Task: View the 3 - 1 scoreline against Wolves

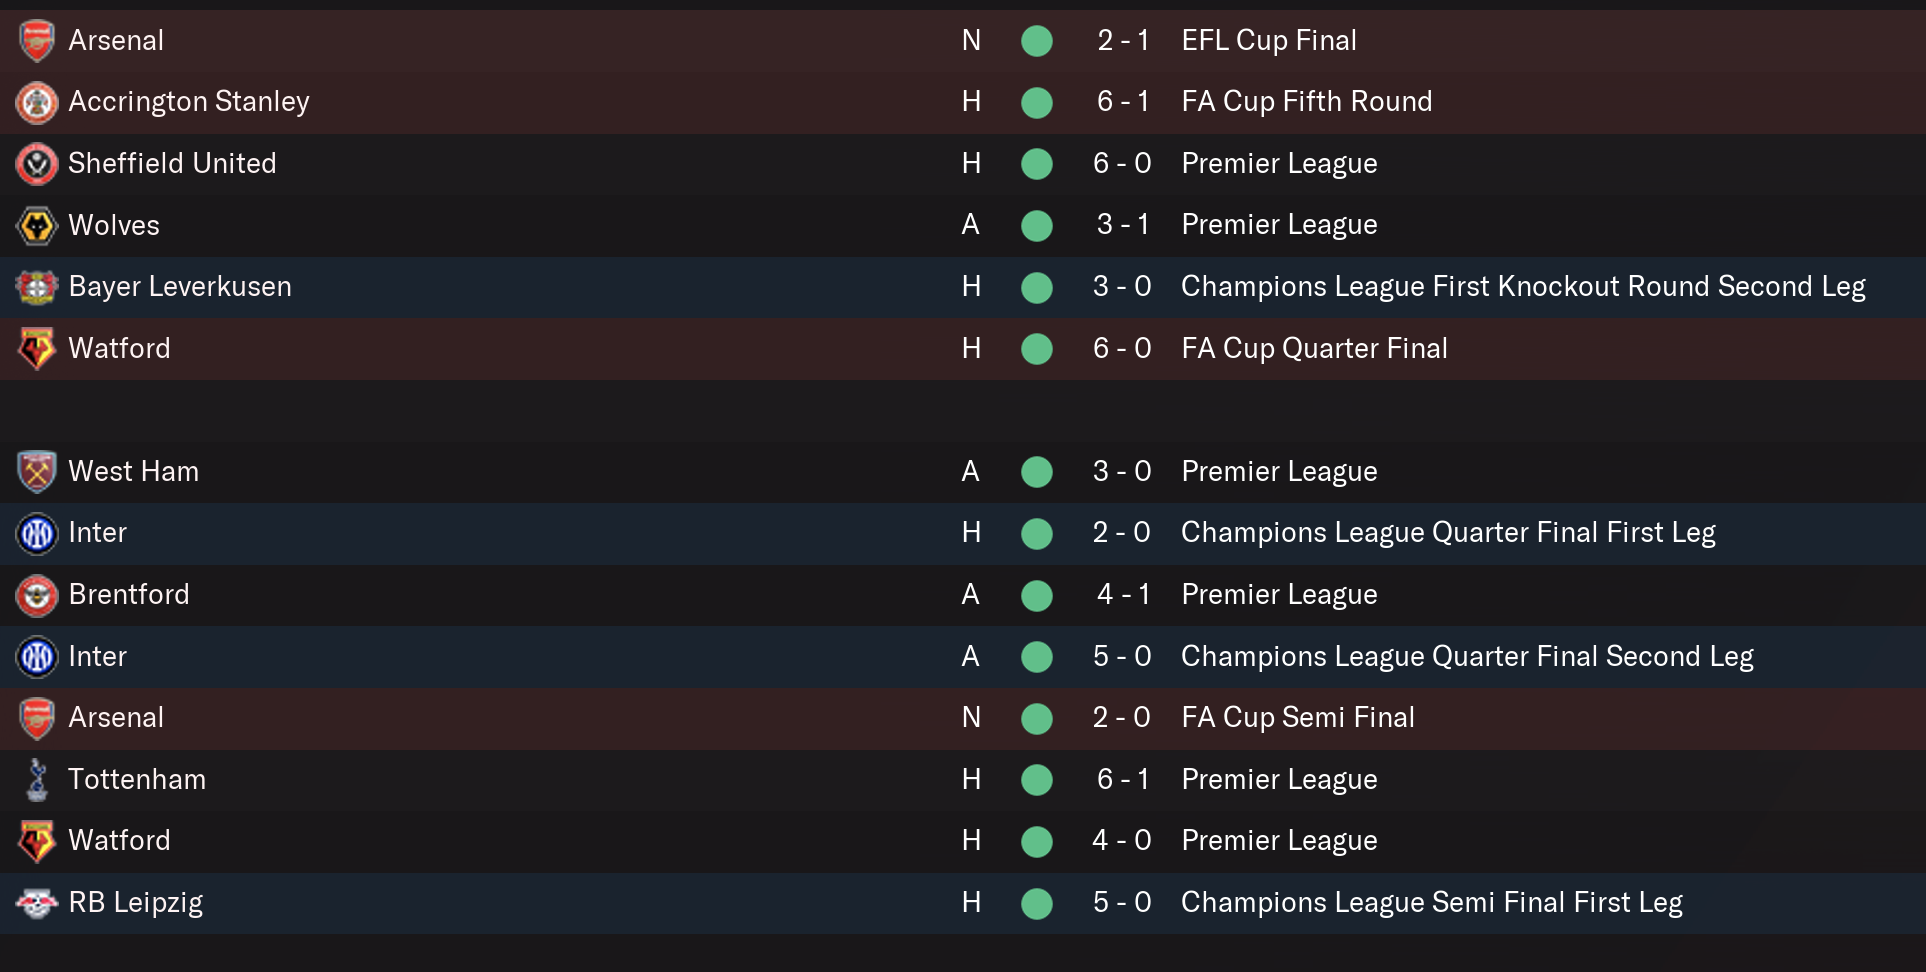Action: (x=1122, y=224)
